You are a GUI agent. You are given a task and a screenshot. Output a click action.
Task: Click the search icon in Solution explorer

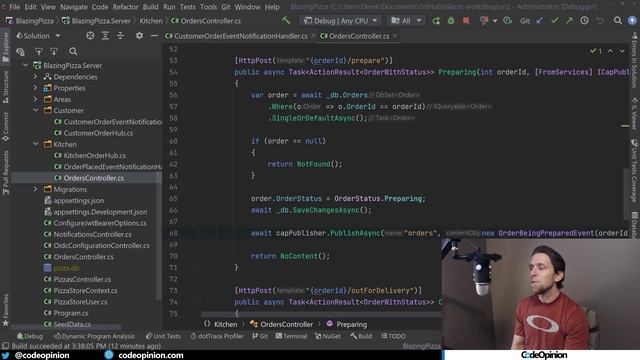tap(73, 51)
